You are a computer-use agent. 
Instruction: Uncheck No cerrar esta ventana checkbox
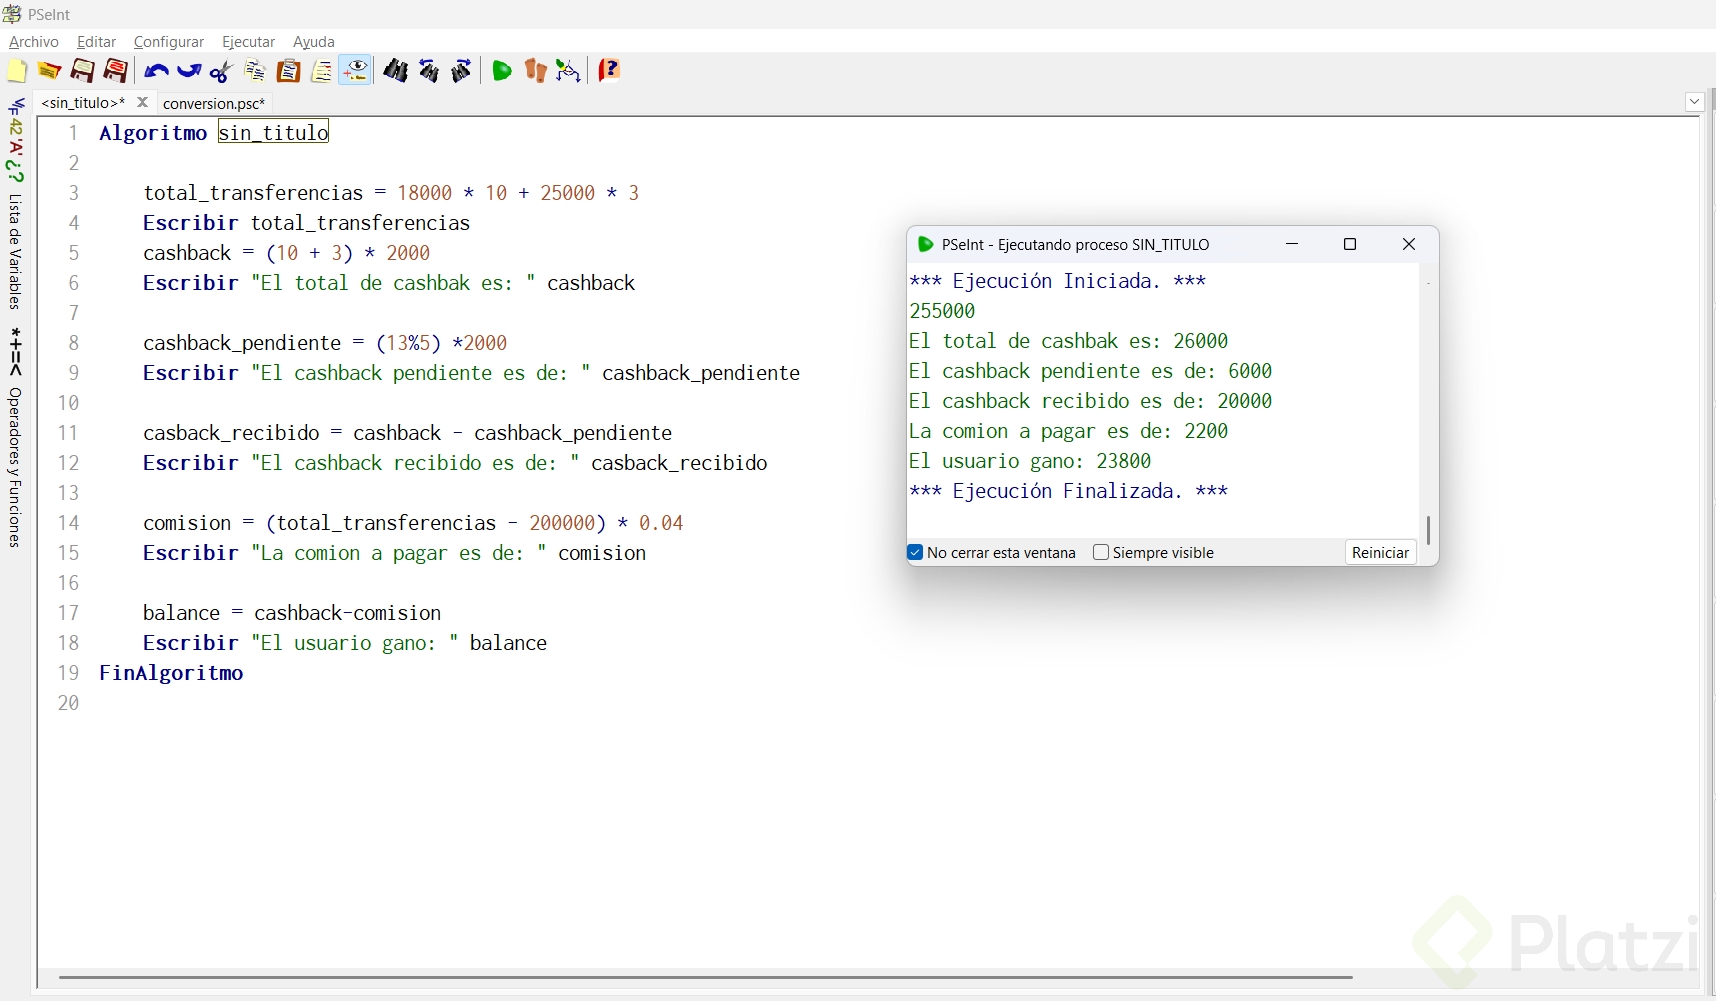click(915, 553)
